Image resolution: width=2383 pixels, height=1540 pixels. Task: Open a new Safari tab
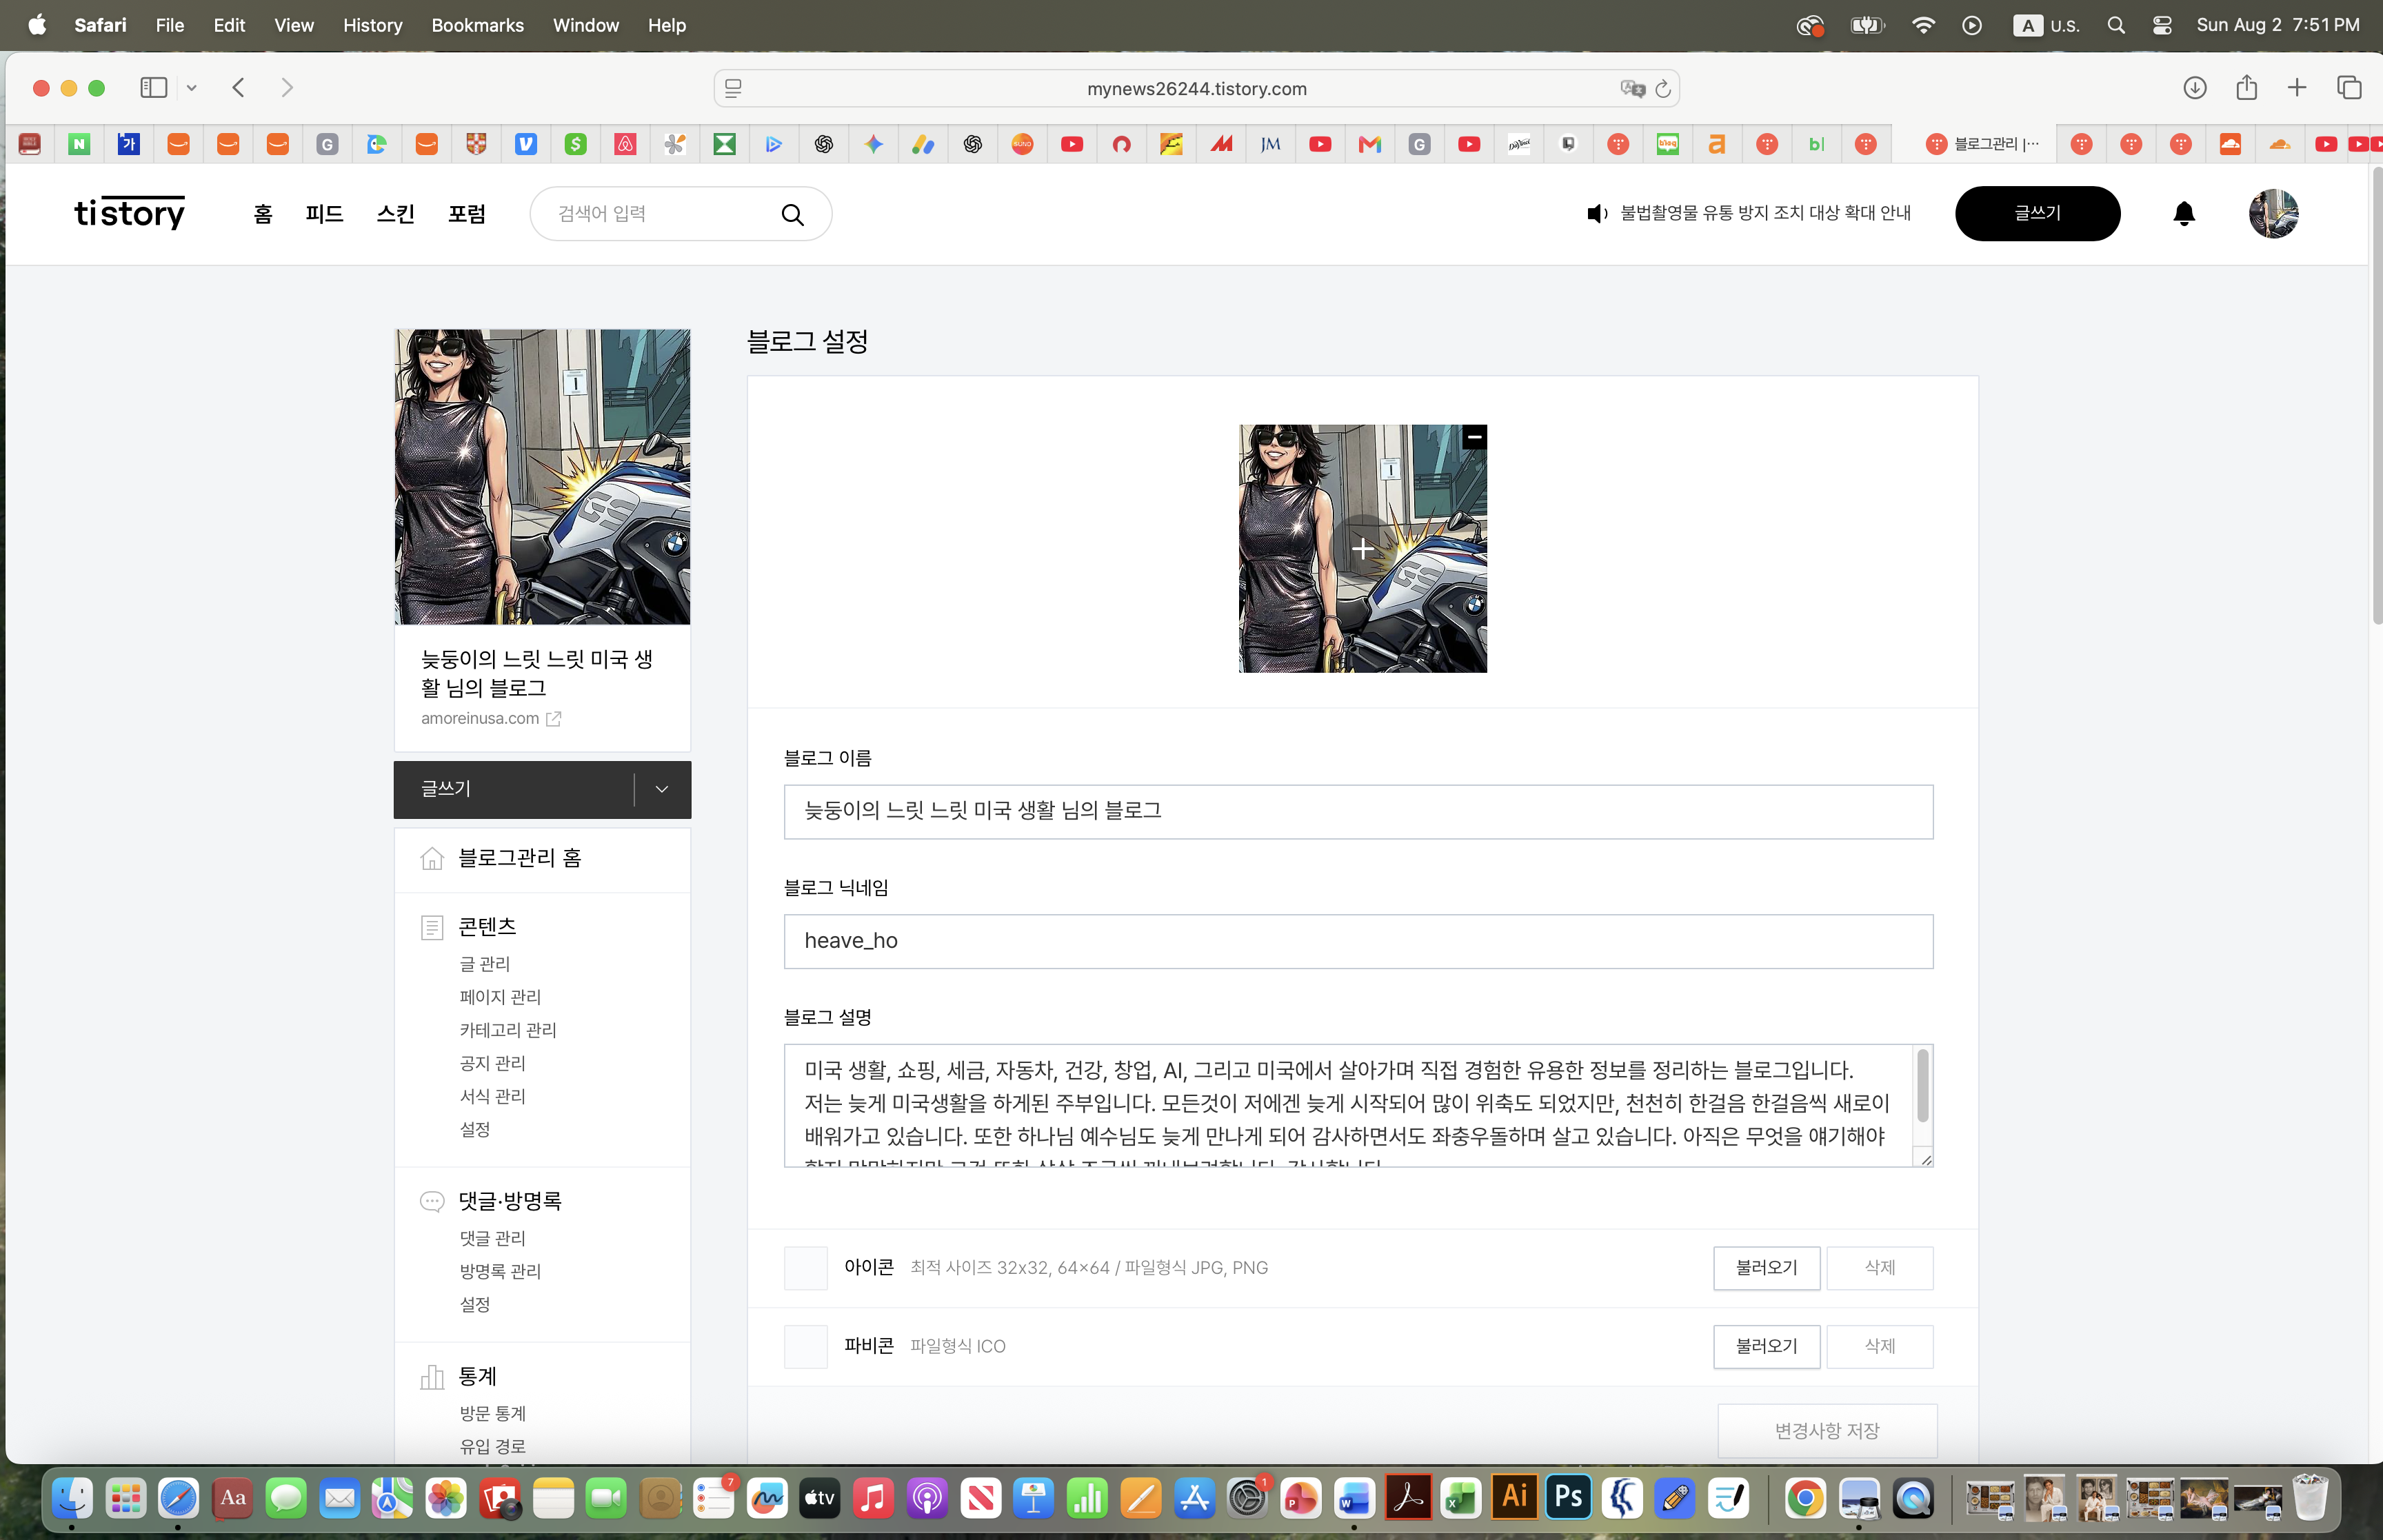pos(2297,88)
